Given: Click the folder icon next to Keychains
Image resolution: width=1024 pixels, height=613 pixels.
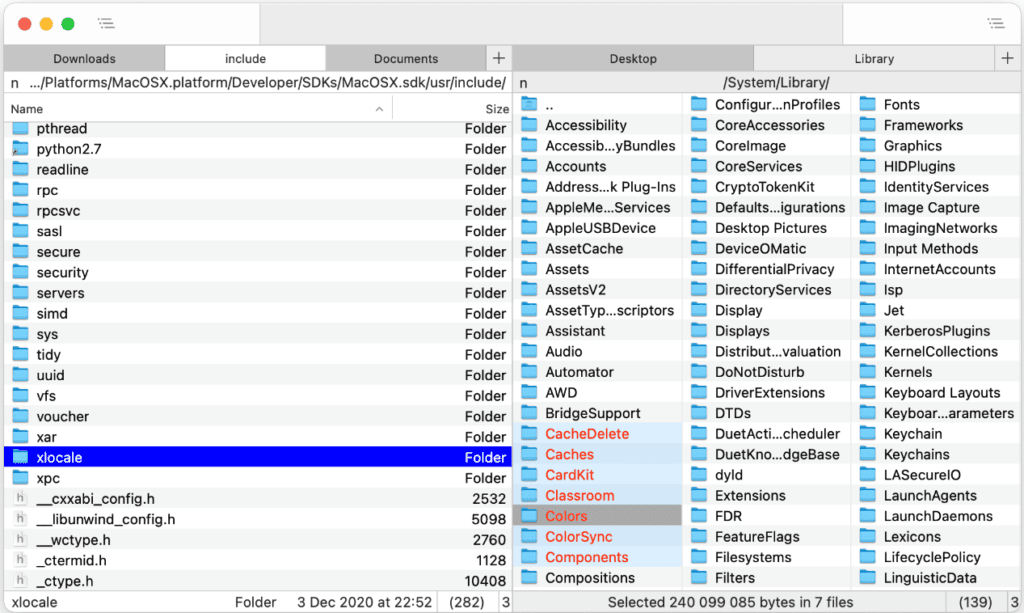Looking at the screenshot, I should (870, 454).
